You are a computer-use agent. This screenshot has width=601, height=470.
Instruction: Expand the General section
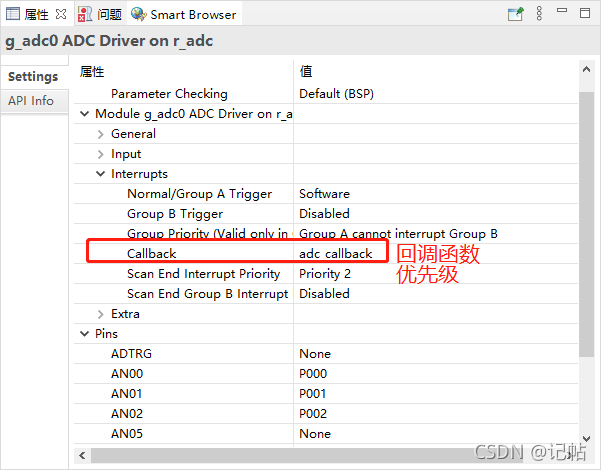[x=100, y=134]
